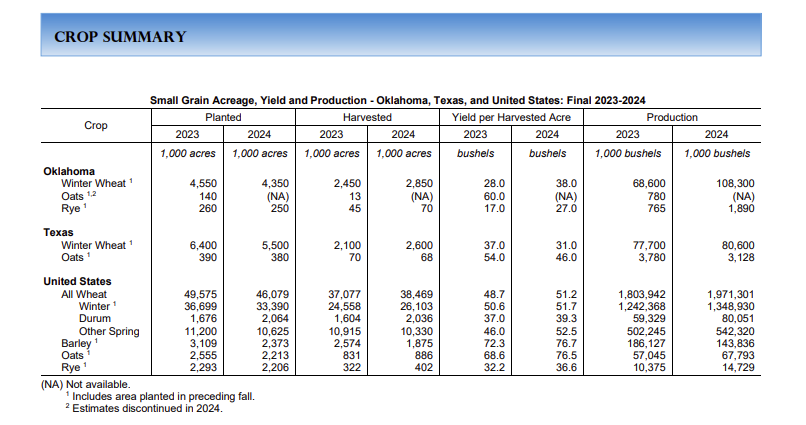Select the Harvested column group header
This screenshot has height=425, width=806.
367,117
